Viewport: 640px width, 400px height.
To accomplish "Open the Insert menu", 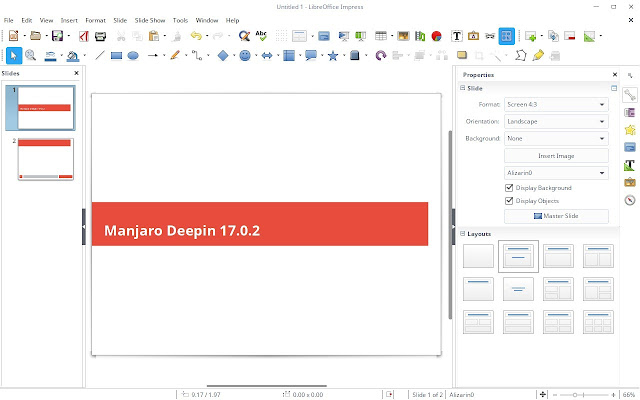I will (x=69, y=20).
